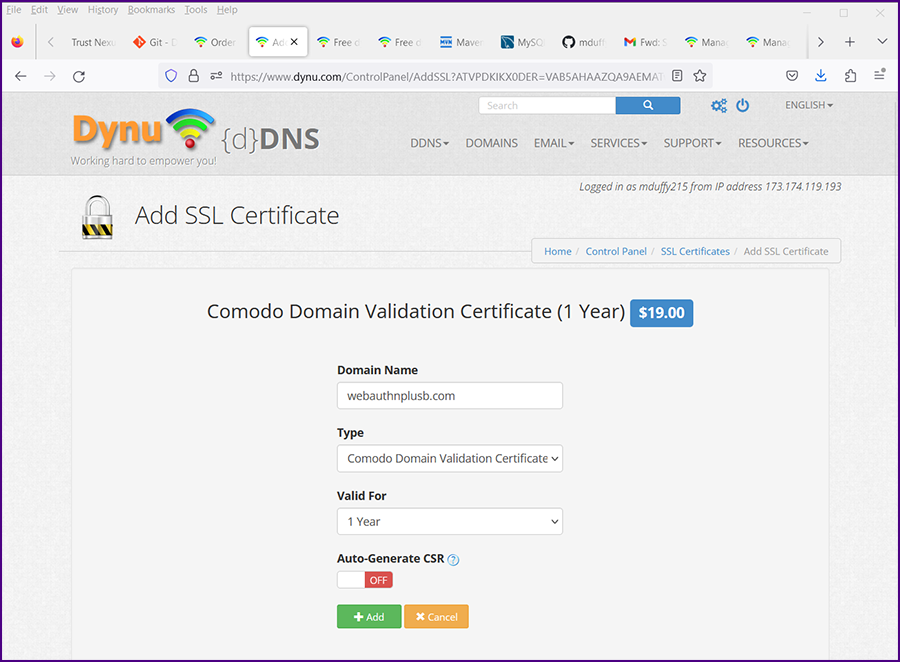Open the Edit menu
This screenshot has height=662, width=900.
click(39, 10)
